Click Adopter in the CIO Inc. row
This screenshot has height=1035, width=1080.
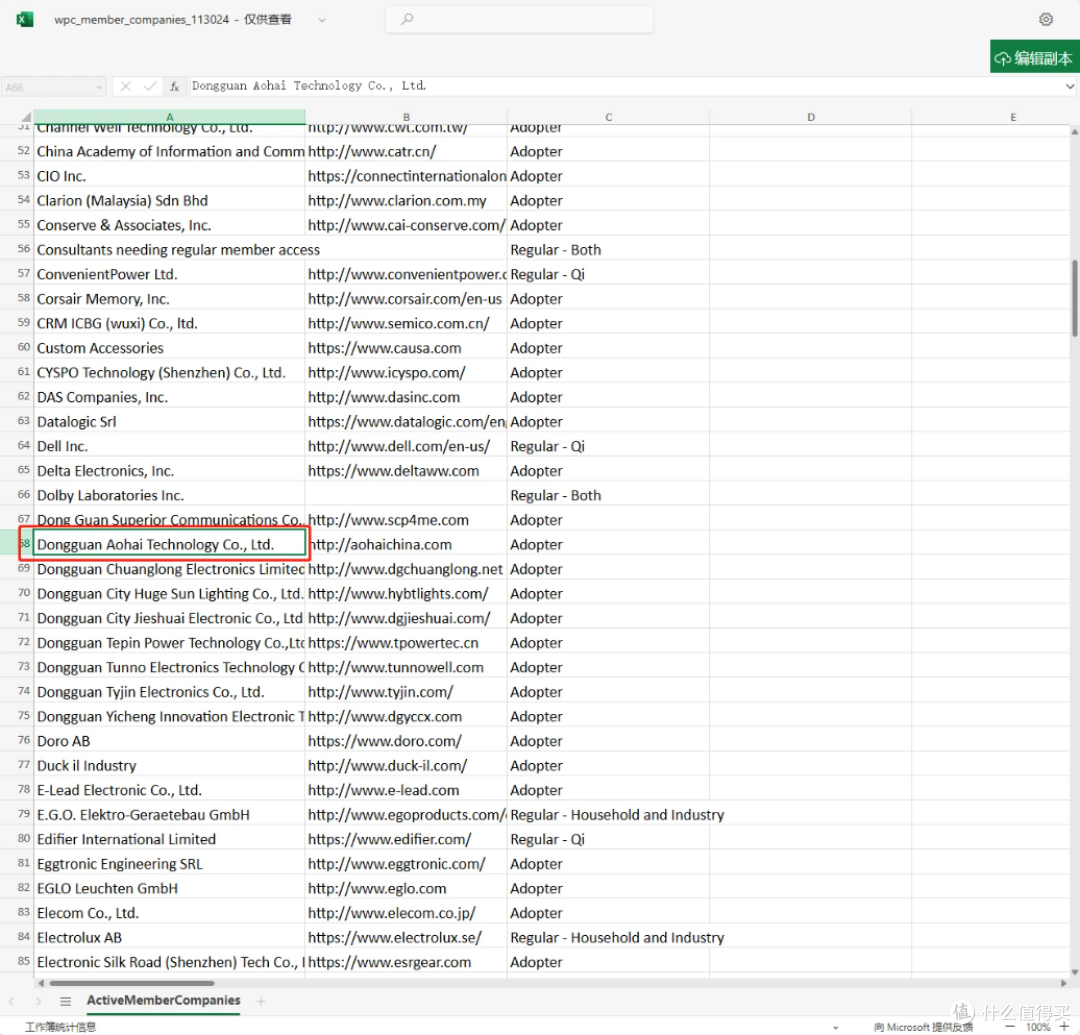click(608, 176)
